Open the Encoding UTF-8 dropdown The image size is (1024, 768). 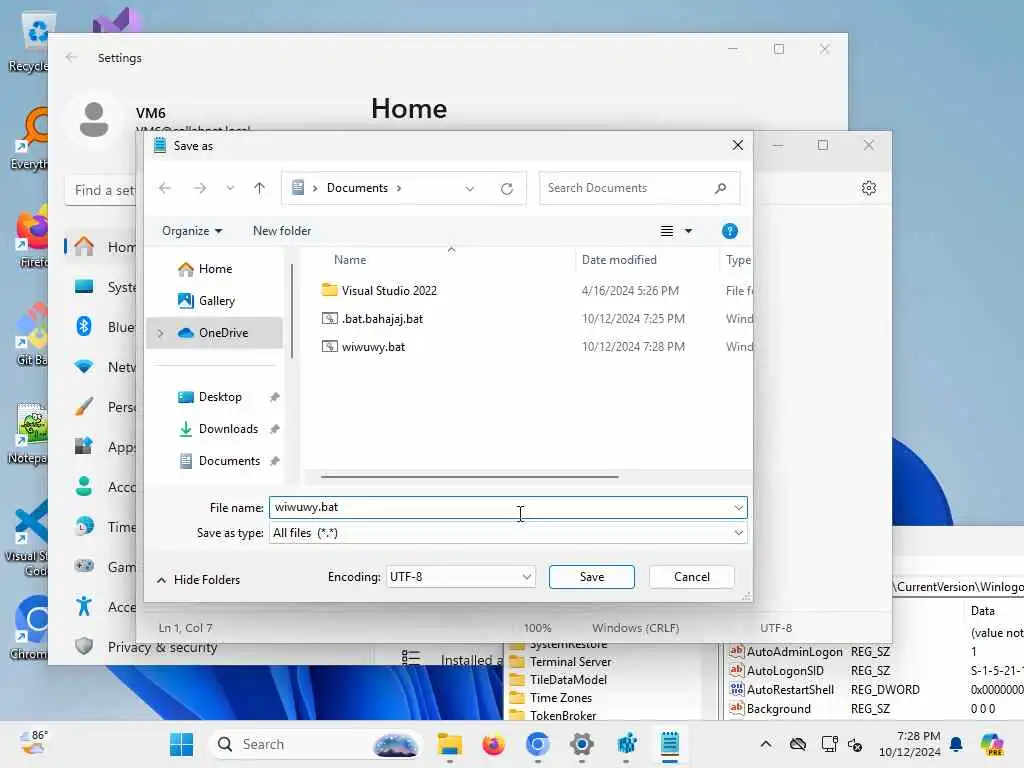(x=460, y=577)
